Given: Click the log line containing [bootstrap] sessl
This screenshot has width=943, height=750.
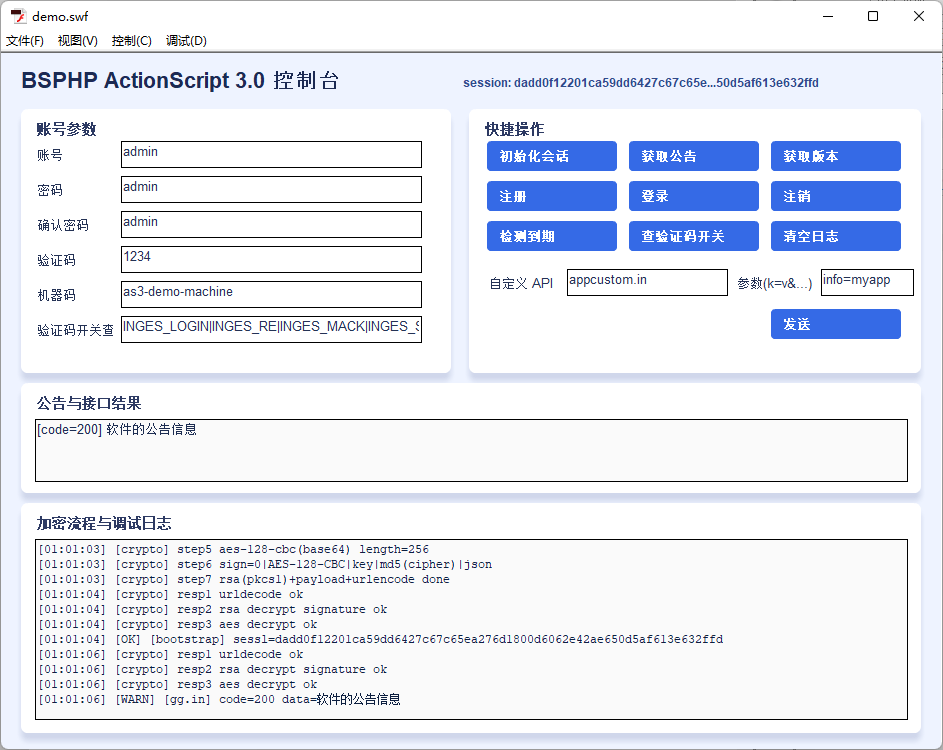Looking at the screenshot, I should pyautogui.click(x=381, y=639).
